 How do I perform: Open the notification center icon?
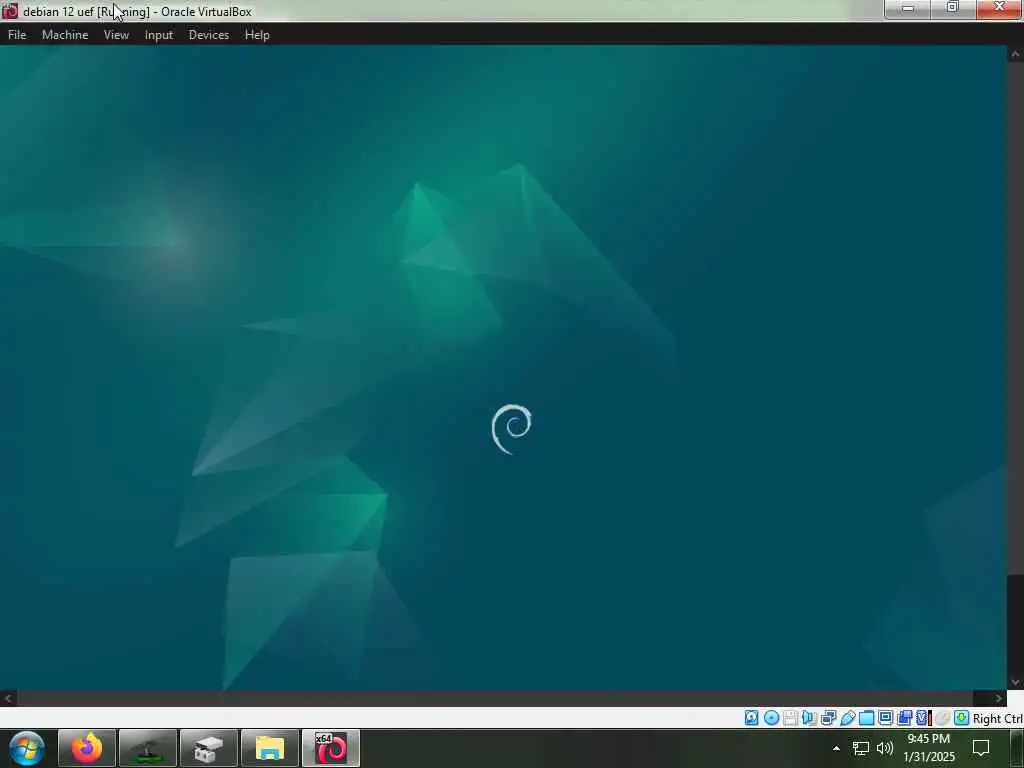[x=981, y=748]
